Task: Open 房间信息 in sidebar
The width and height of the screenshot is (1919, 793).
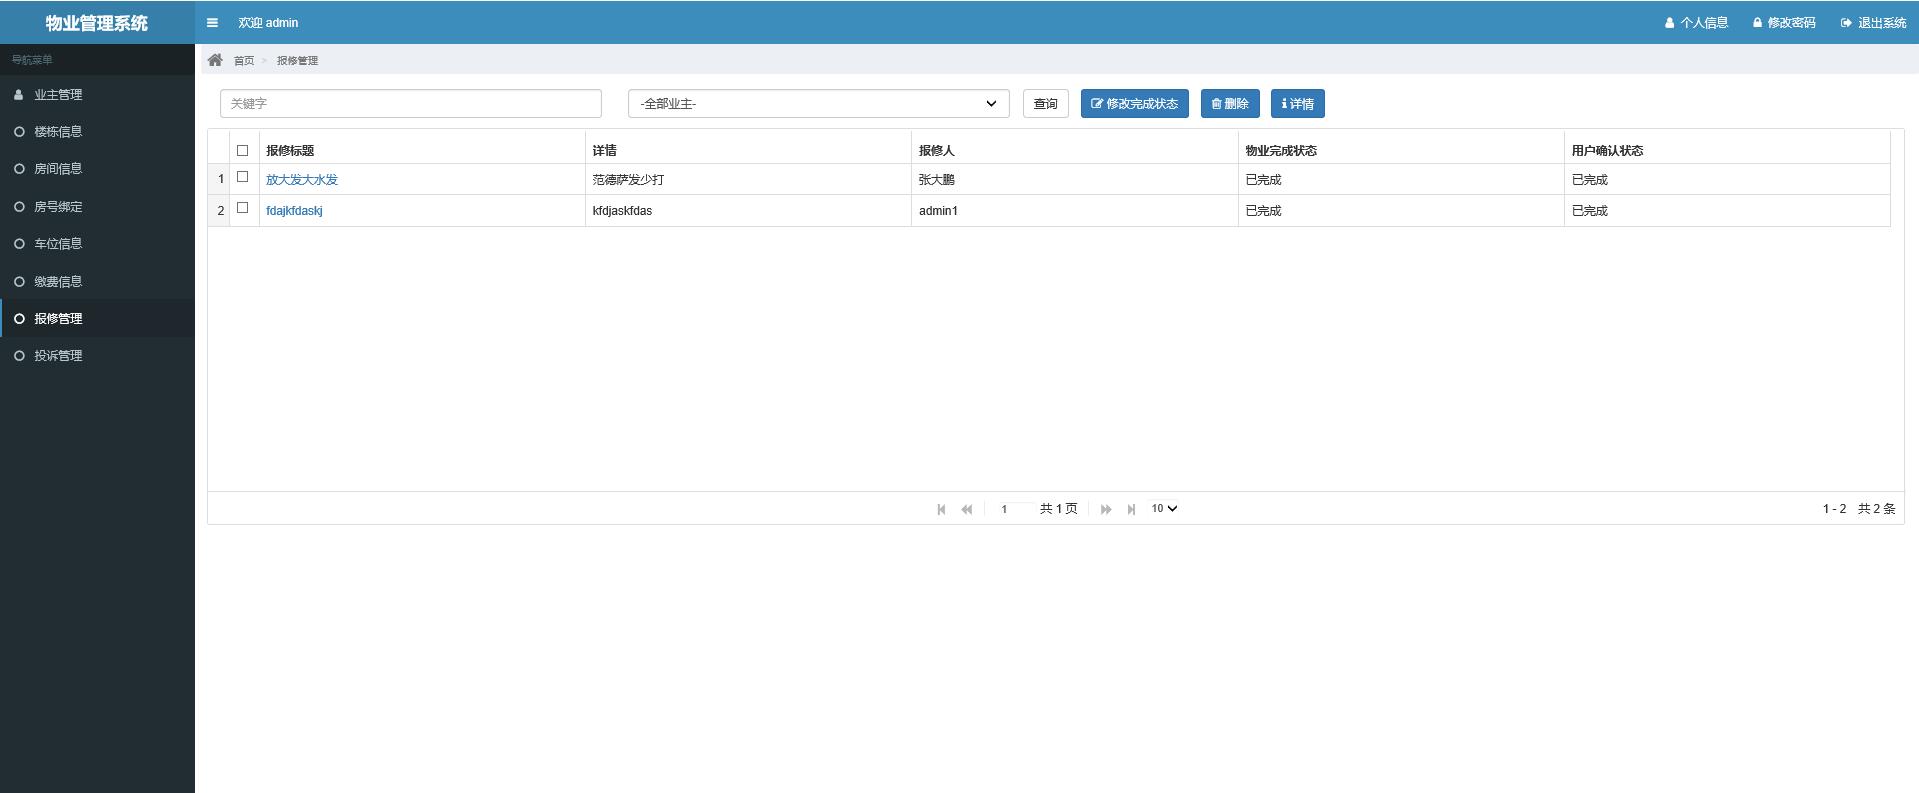Action: tap(97, 169)
